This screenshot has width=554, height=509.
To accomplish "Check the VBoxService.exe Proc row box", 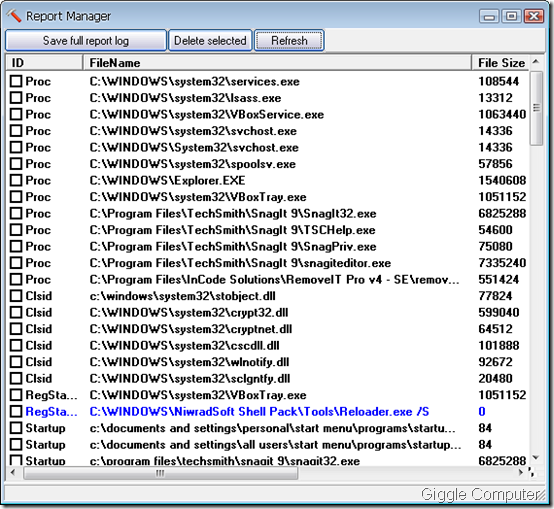I will click(16, 114).
